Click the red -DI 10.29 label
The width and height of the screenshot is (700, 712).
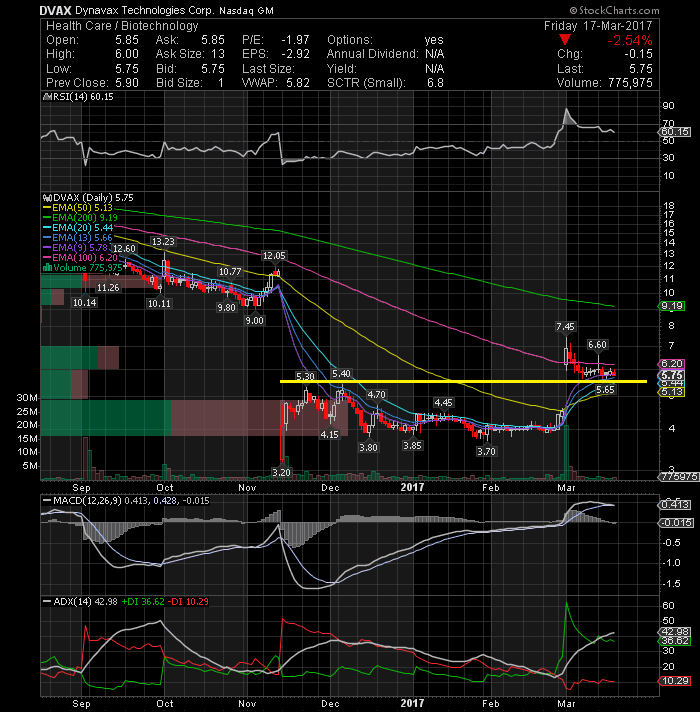click(188, 602)
